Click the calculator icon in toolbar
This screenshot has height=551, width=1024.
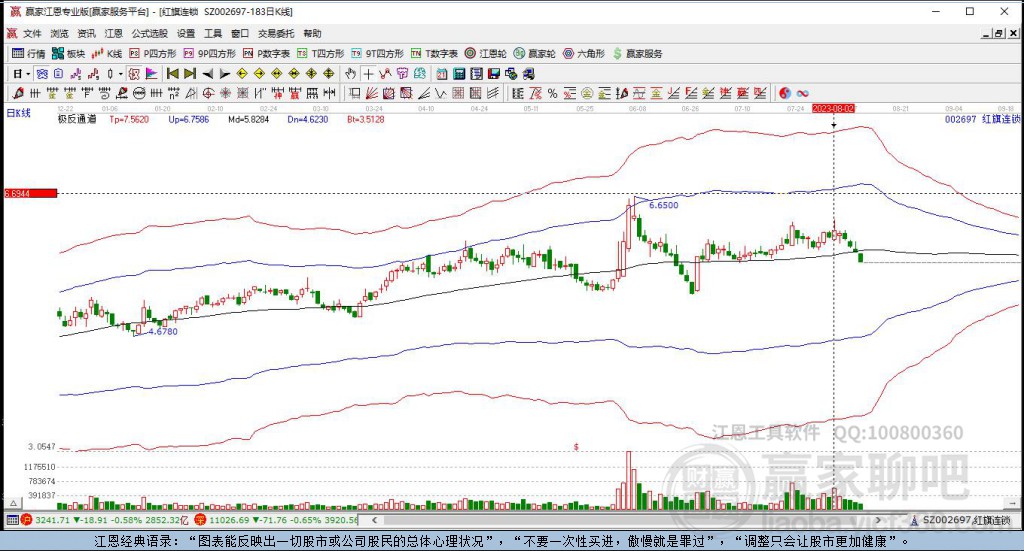459,73
